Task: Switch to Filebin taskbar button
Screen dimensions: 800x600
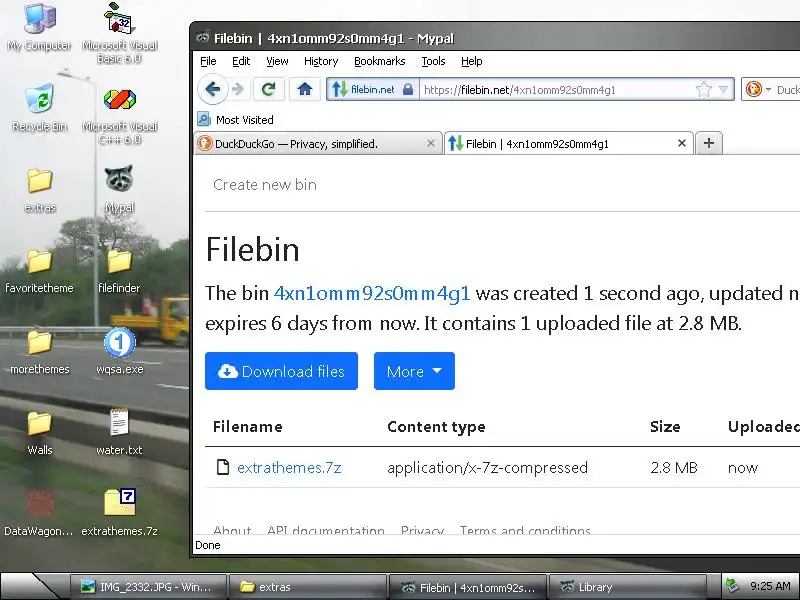Action: click(467, 587)
